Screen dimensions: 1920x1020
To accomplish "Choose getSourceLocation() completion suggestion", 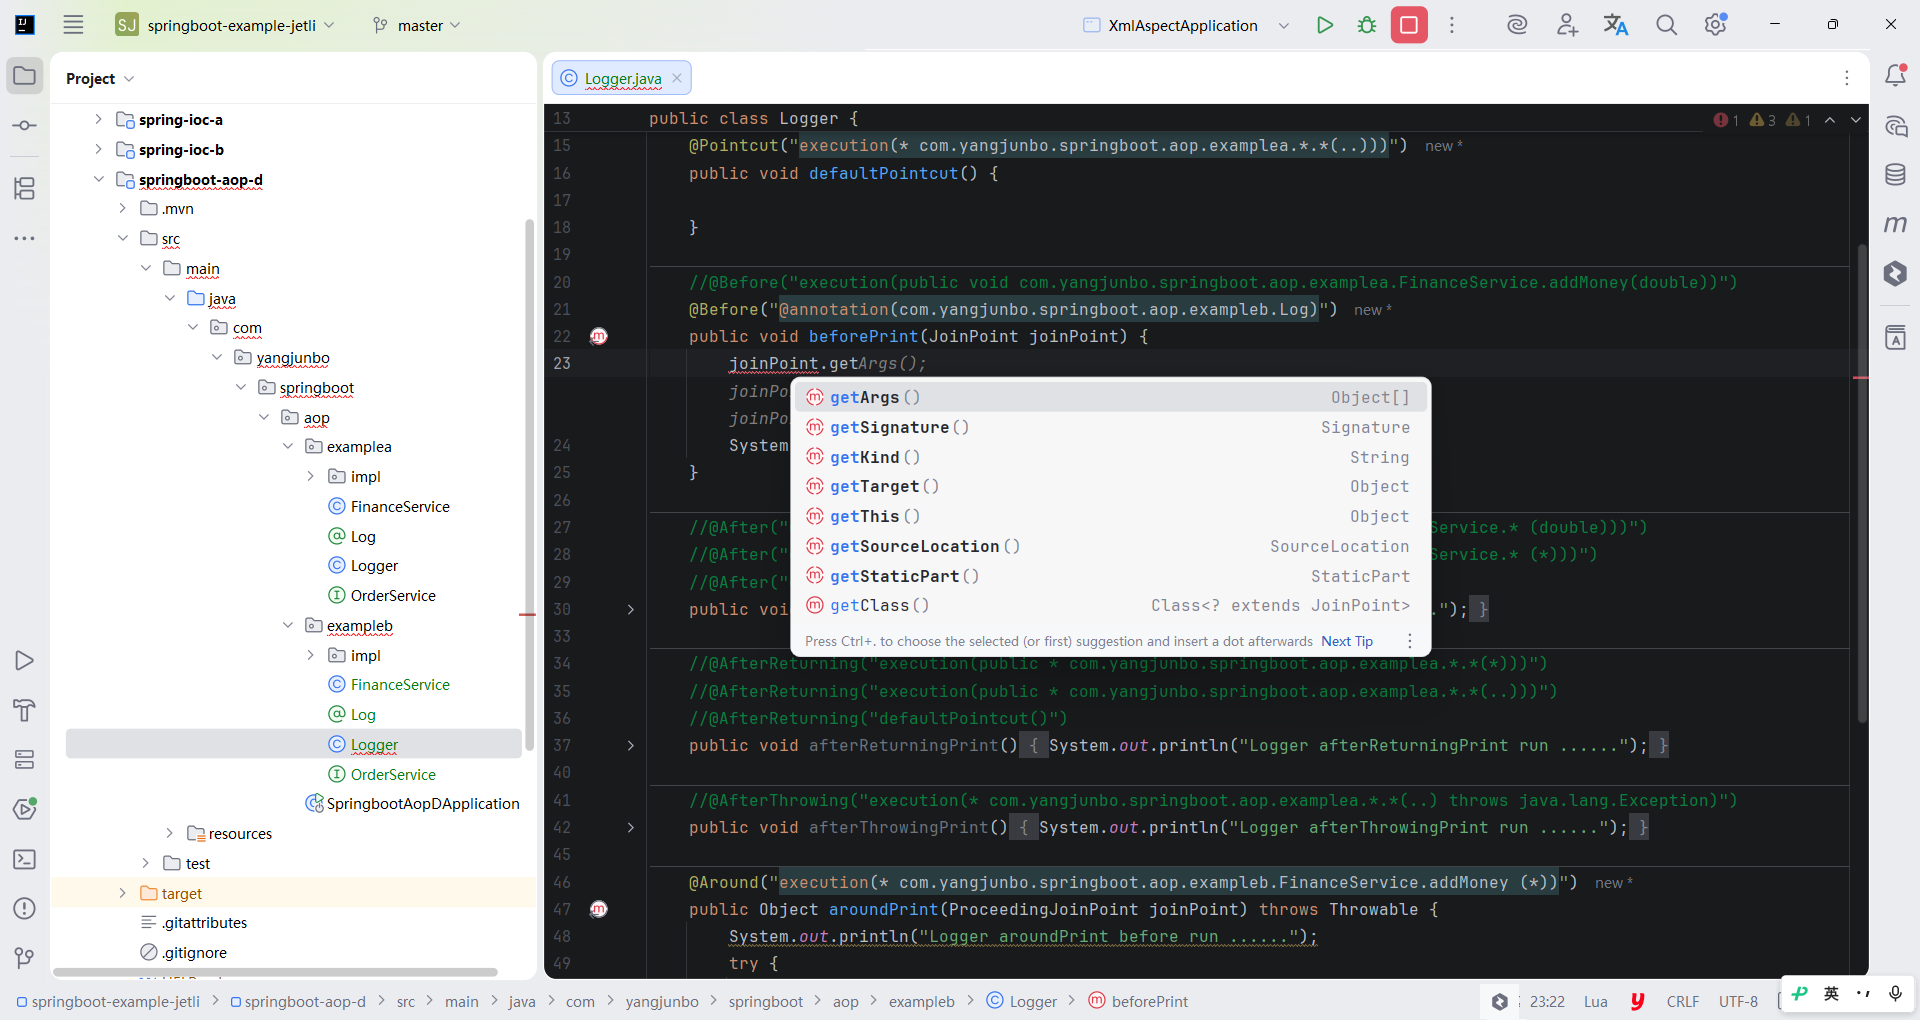I will (x=1110, y=546).
